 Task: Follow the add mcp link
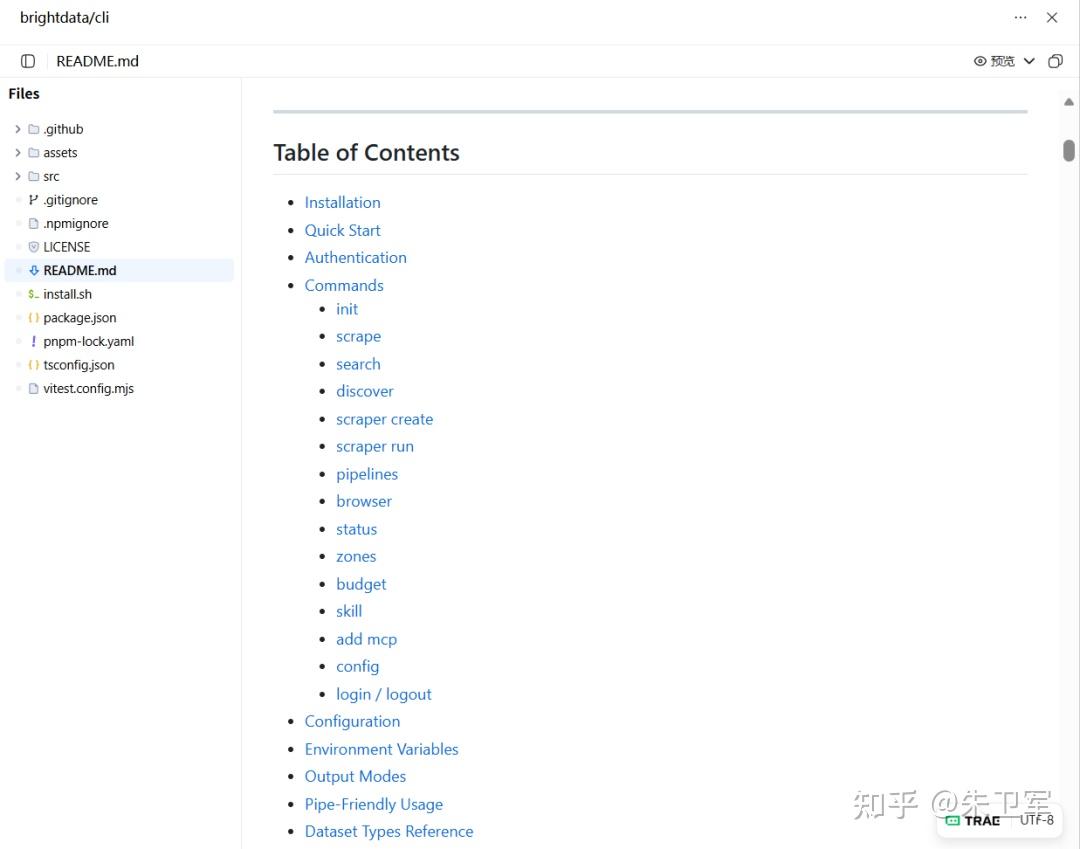coord(366,640)
